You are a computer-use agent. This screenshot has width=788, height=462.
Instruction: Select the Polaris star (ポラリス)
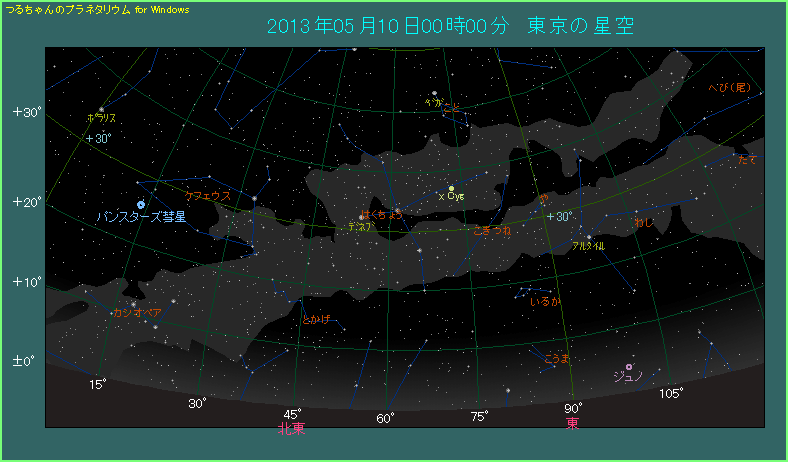101,109
